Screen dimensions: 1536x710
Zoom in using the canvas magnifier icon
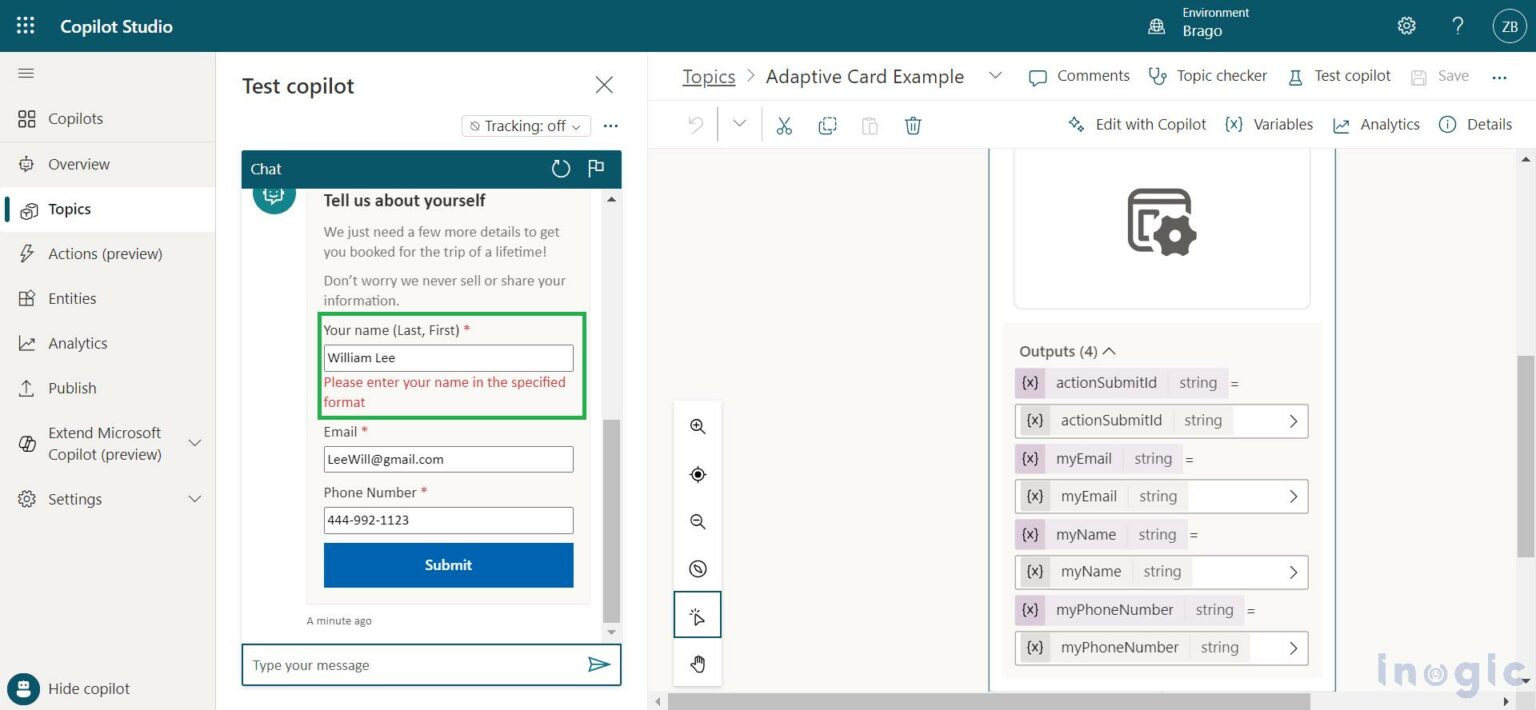pyautogui.click(x=697, y=425)
